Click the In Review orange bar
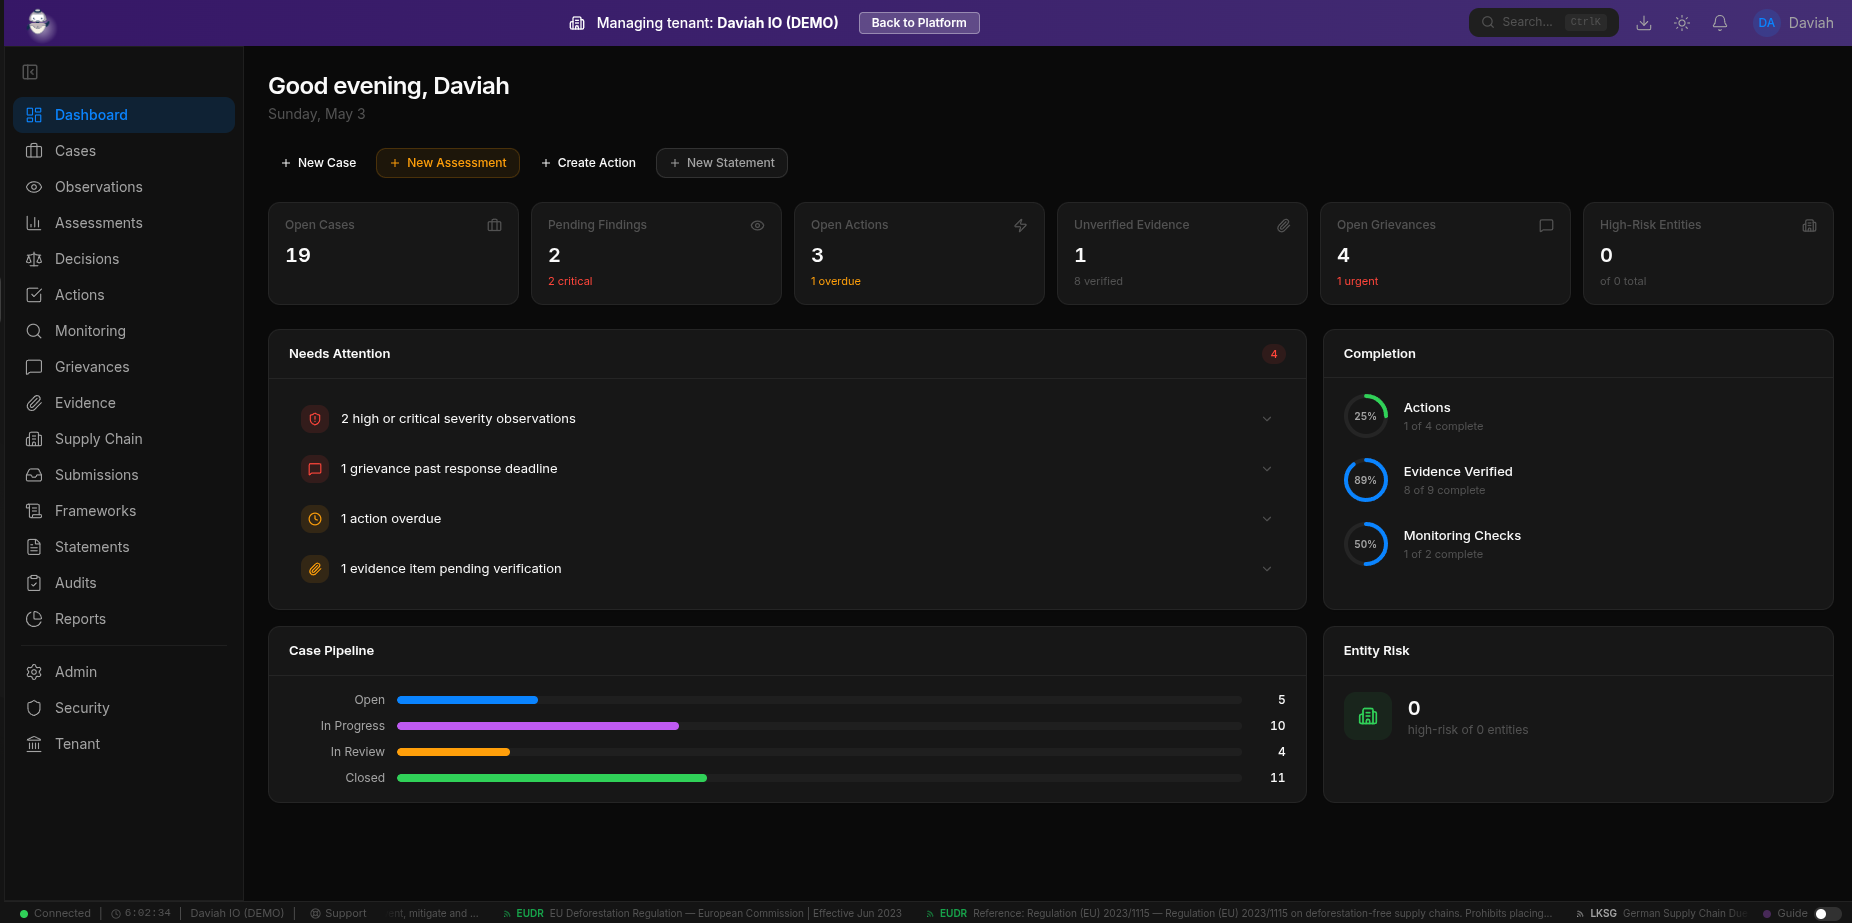Screen dimensions: 1852x923 click(x=453, y=752)
